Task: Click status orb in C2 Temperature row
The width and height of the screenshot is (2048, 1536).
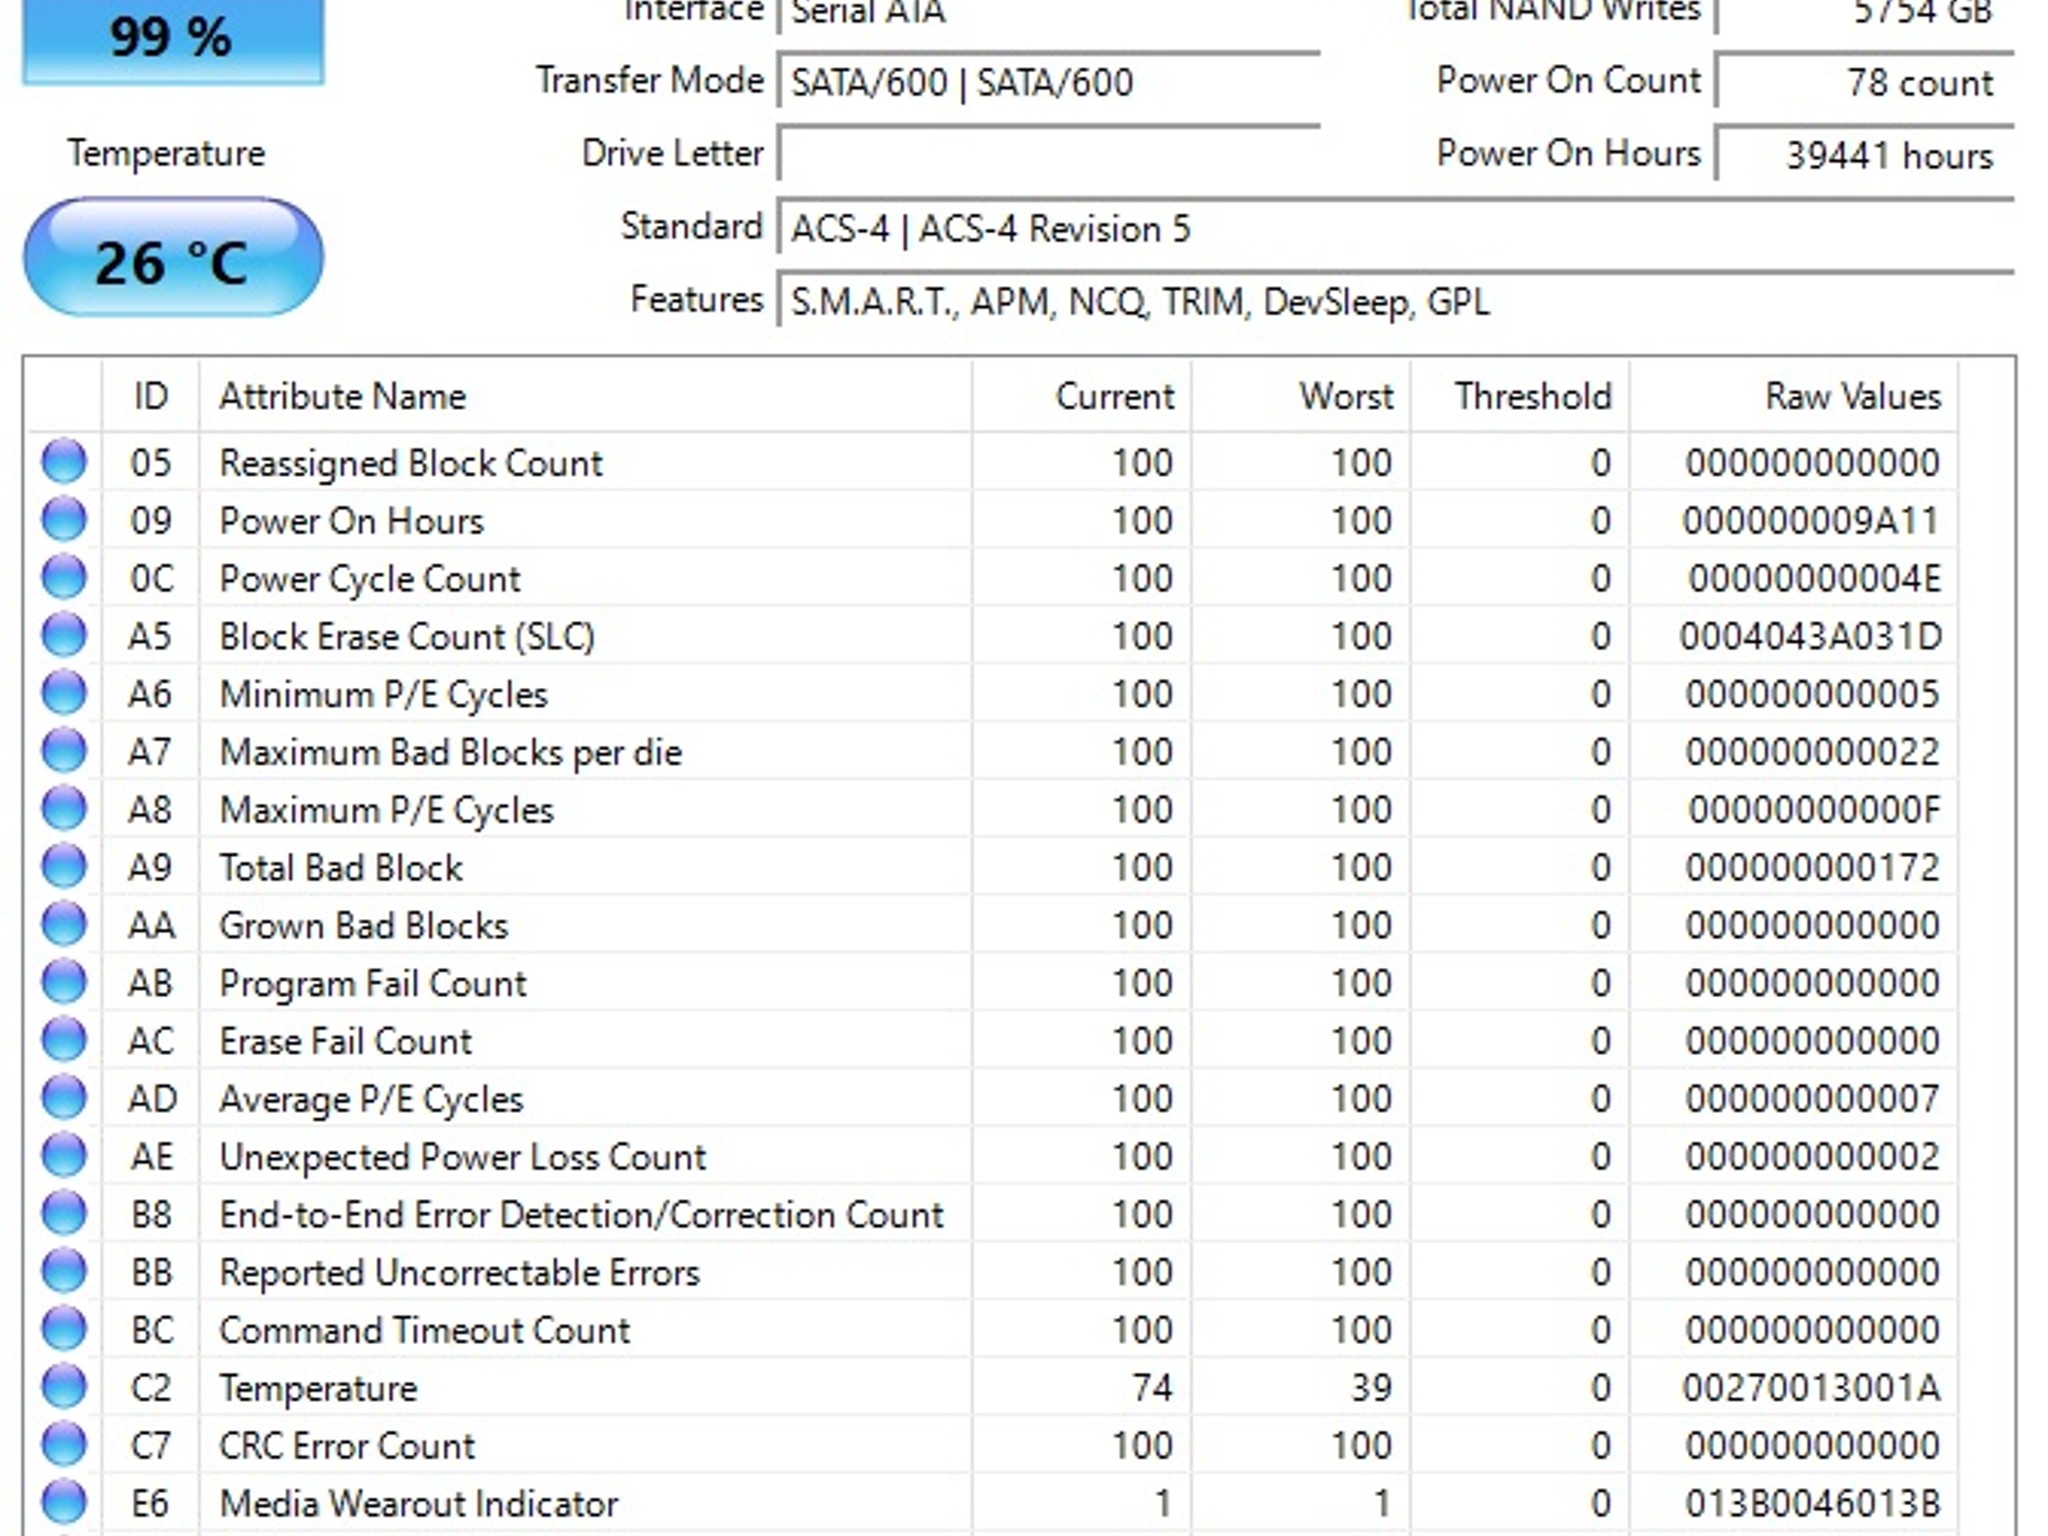Action: click(64, 1387)
